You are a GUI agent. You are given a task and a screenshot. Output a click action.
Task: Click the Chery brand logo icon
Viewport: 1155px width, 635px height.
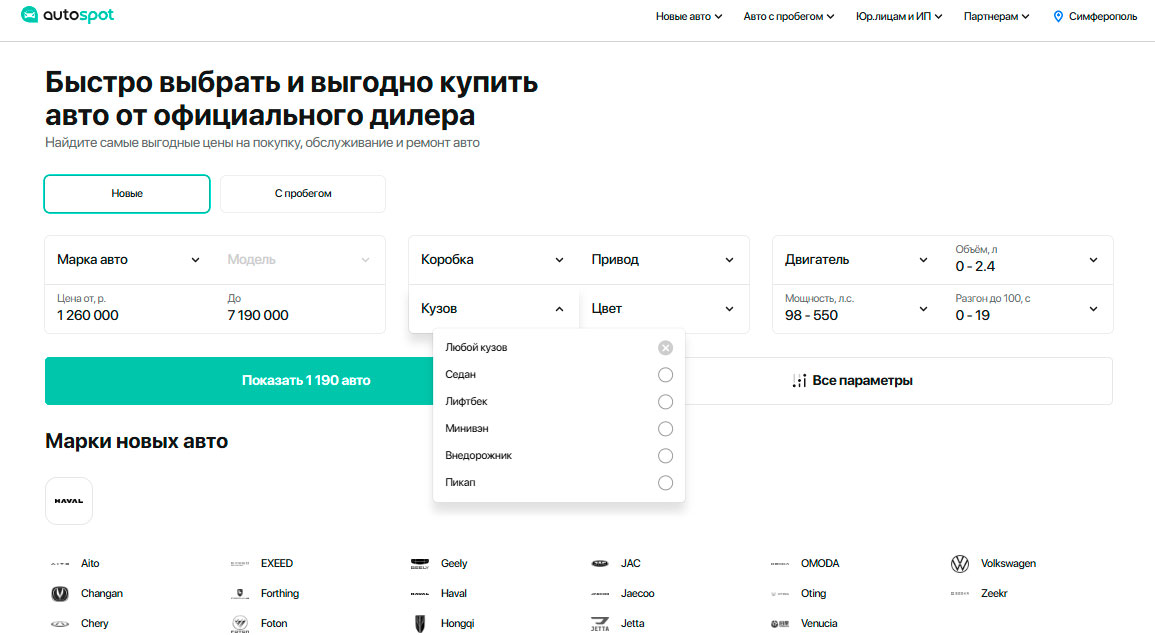coord(60,624)
